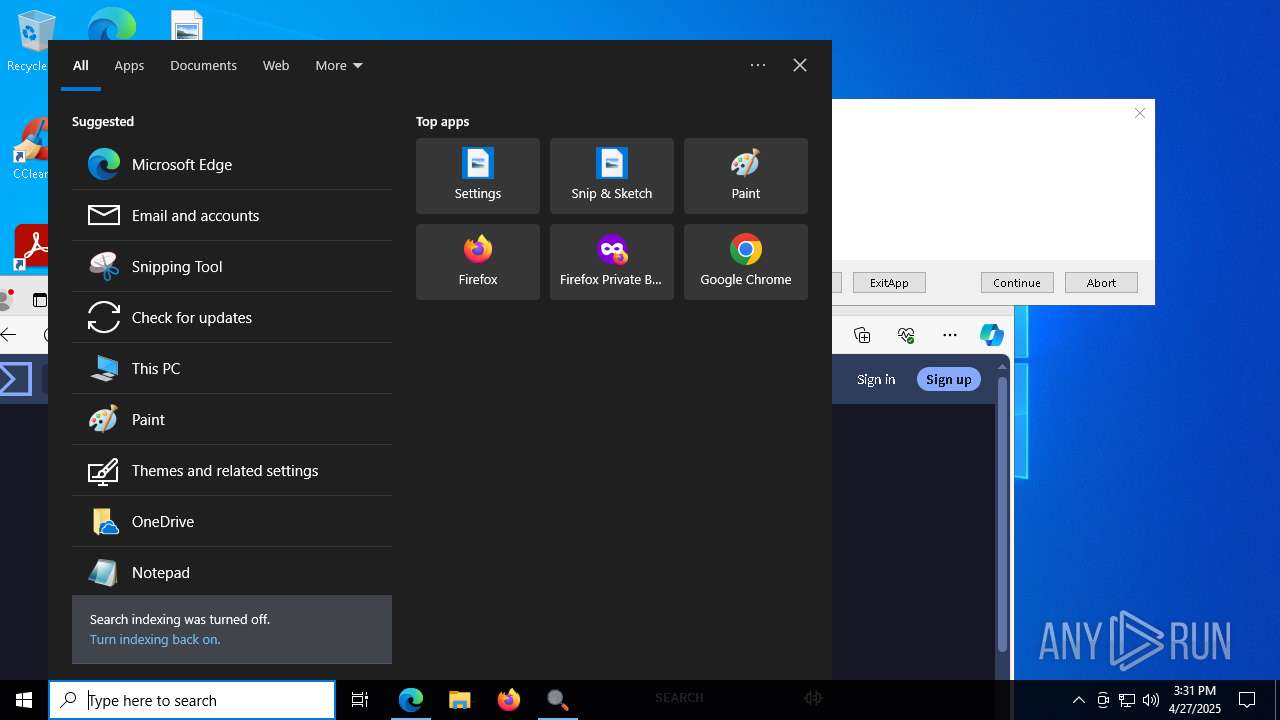The image size is (1280, 720).
Task: Click ExitApp button in the dialog
Action: pyautogui.click(x=889, y=283)
